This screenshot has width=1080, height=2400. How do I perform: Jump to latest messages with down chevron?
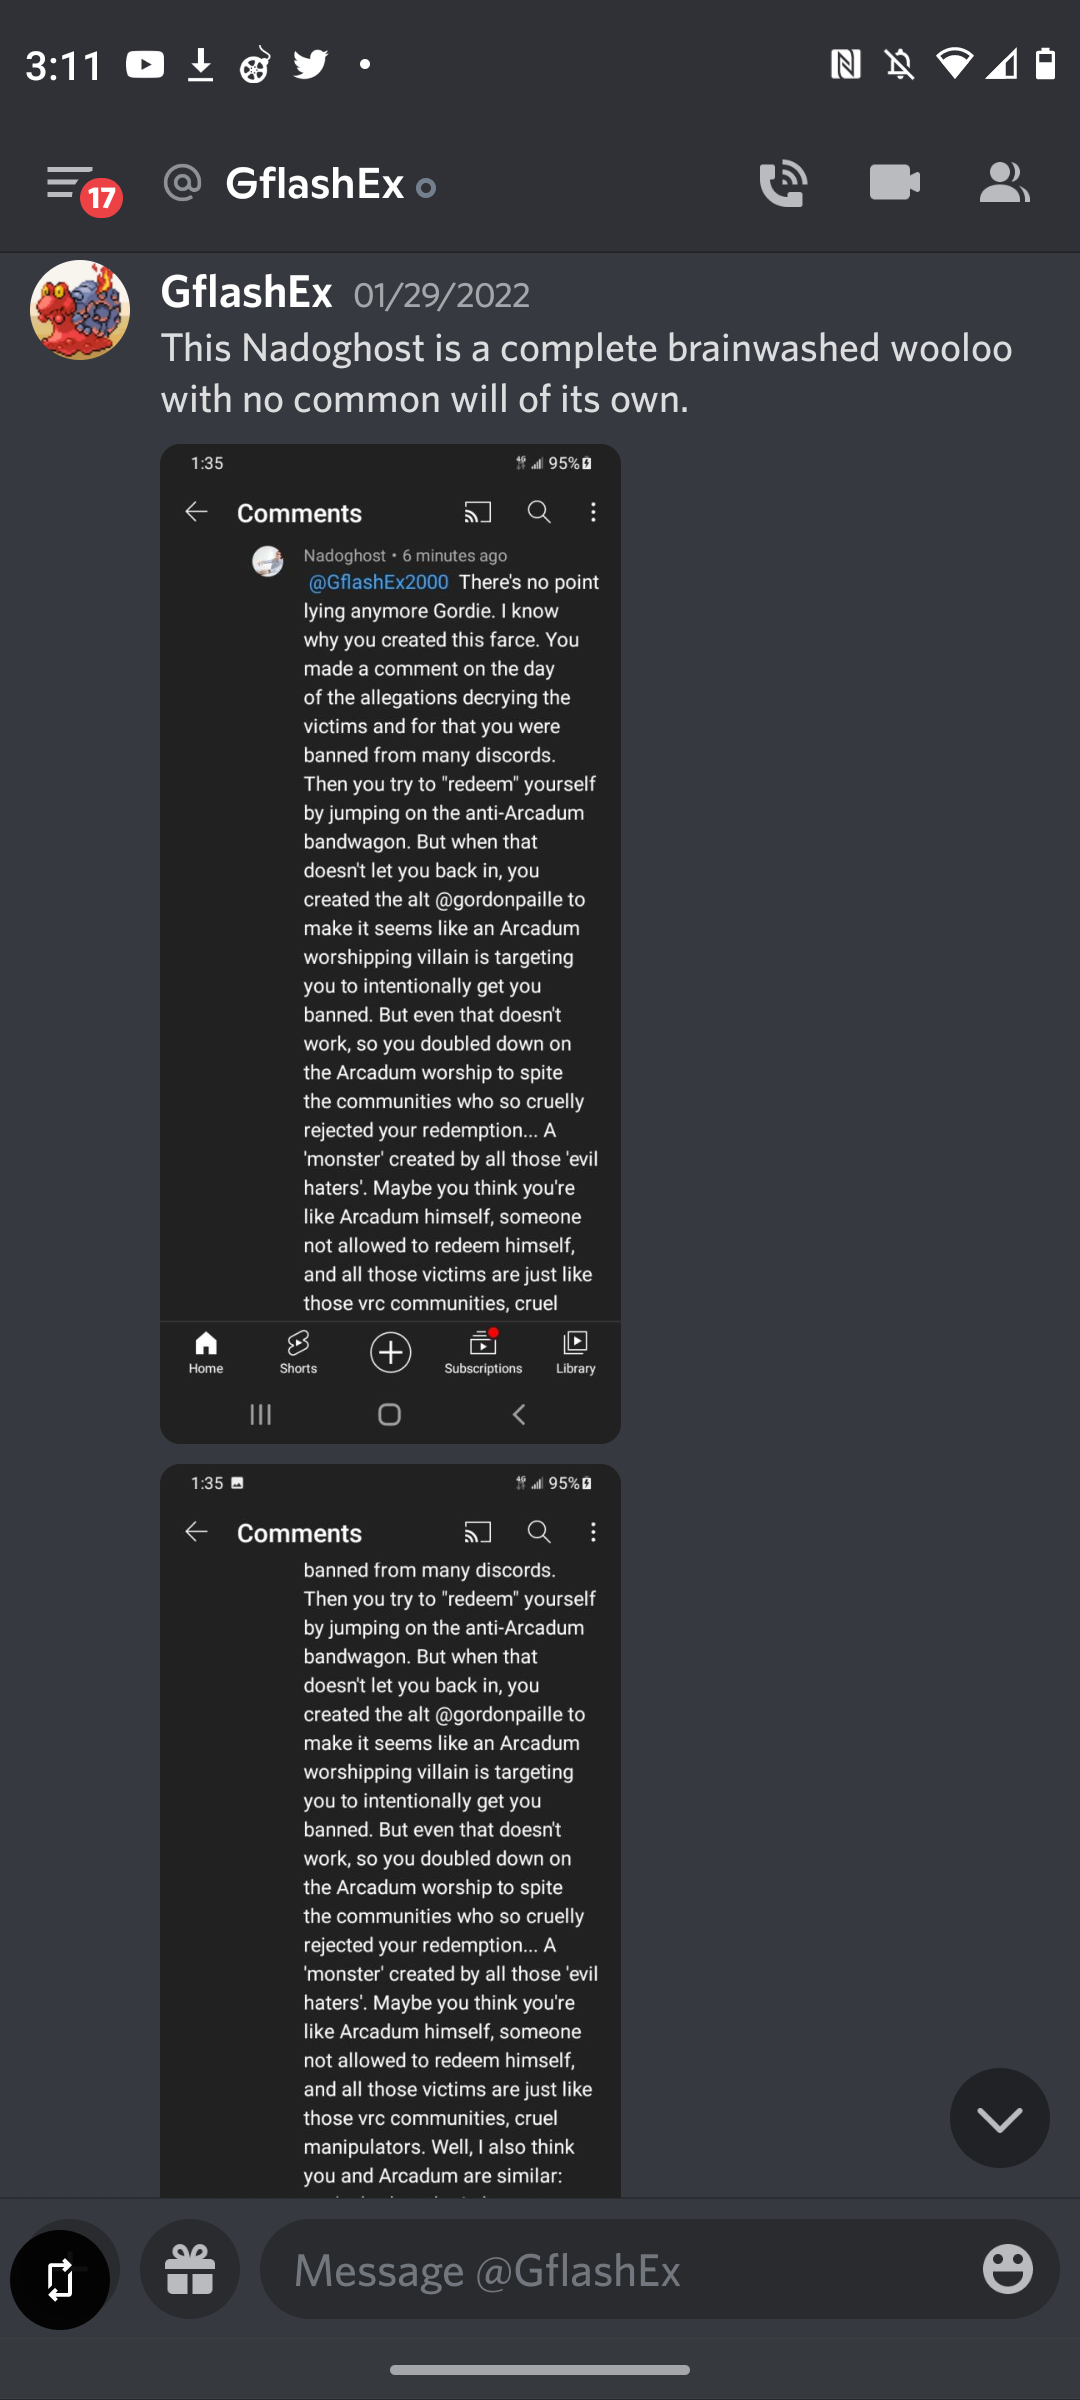click(x=999, y=2117)
